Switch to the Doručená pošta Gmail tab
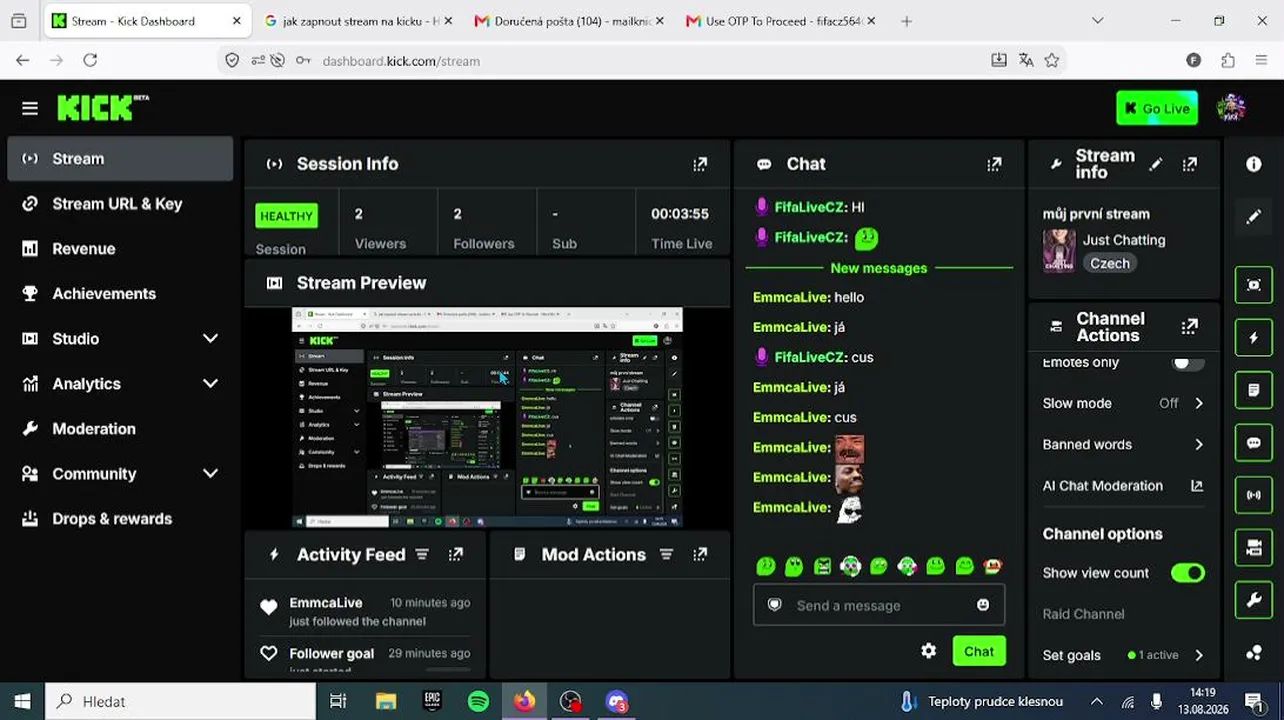Image resolution: width=1284 pixels, height=720 pixels. tap(568, 21)
